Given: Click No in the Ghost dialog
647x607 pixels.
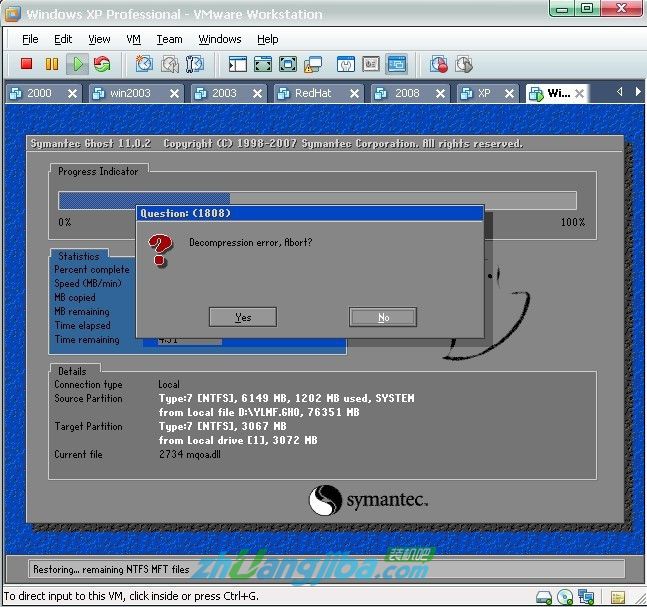Looking at the screenshot, I should pyautogui.click(x=382, y=317).
